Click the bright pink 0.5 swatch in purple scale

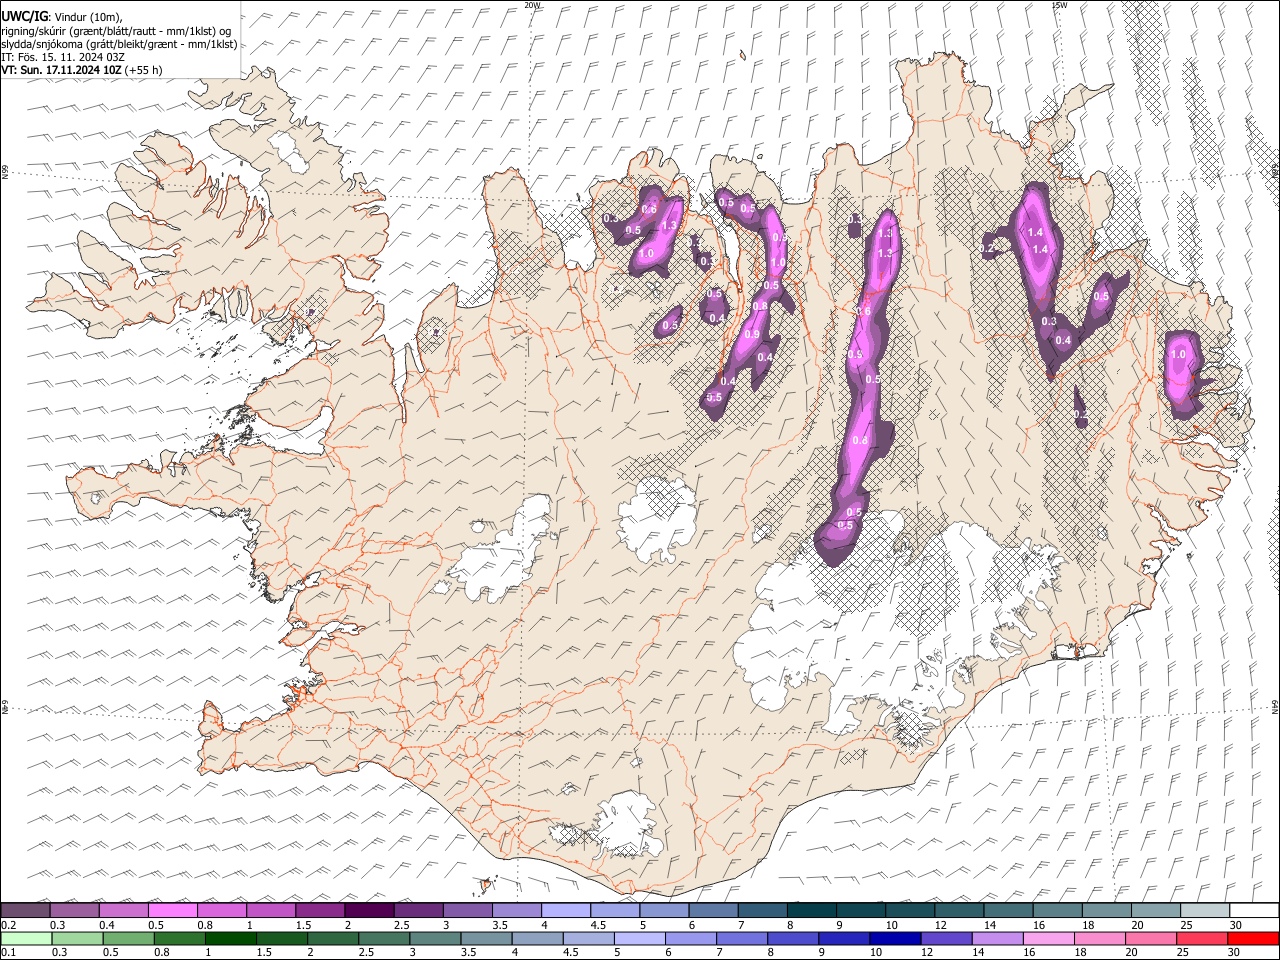click(173, 911)
